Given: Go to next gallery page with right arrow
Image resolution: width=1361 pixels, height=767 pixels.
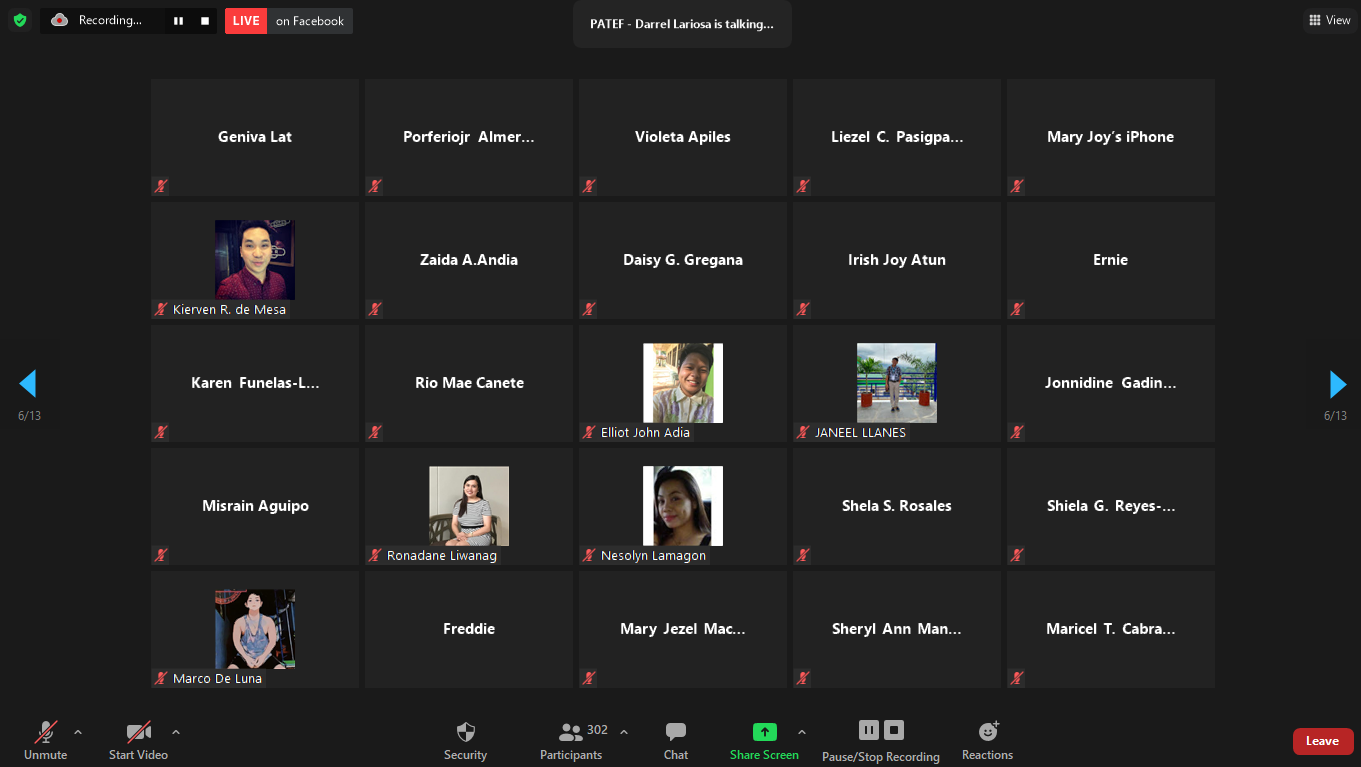Looking at the screenshot, I should point(1337,384).
